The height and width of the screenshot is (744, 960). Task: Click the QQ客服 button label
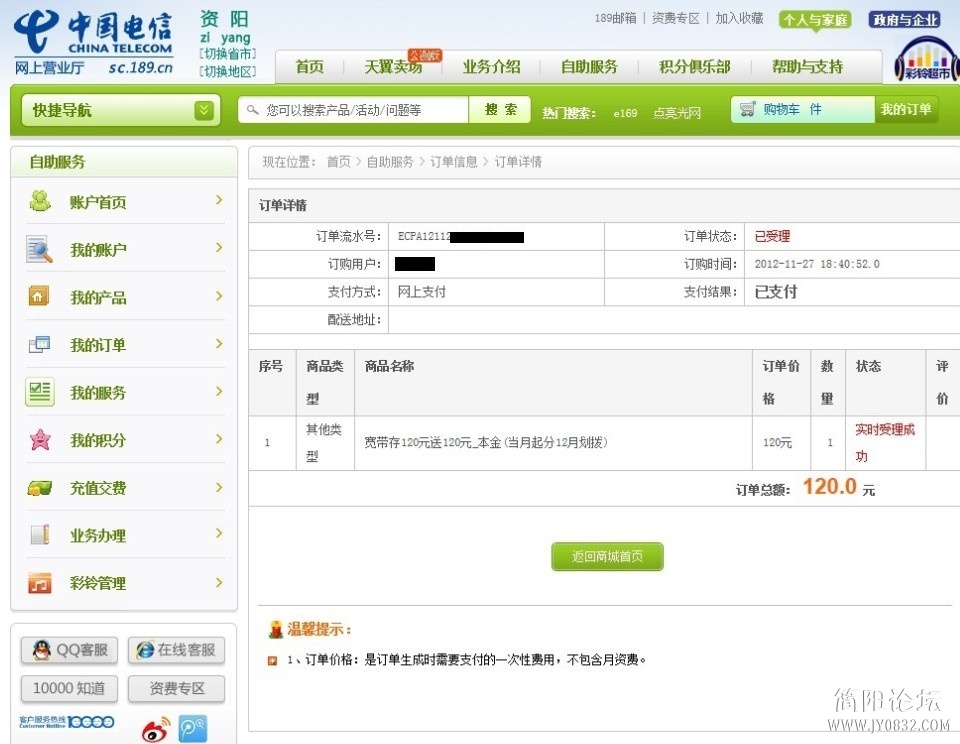click(x=82, y=650)
